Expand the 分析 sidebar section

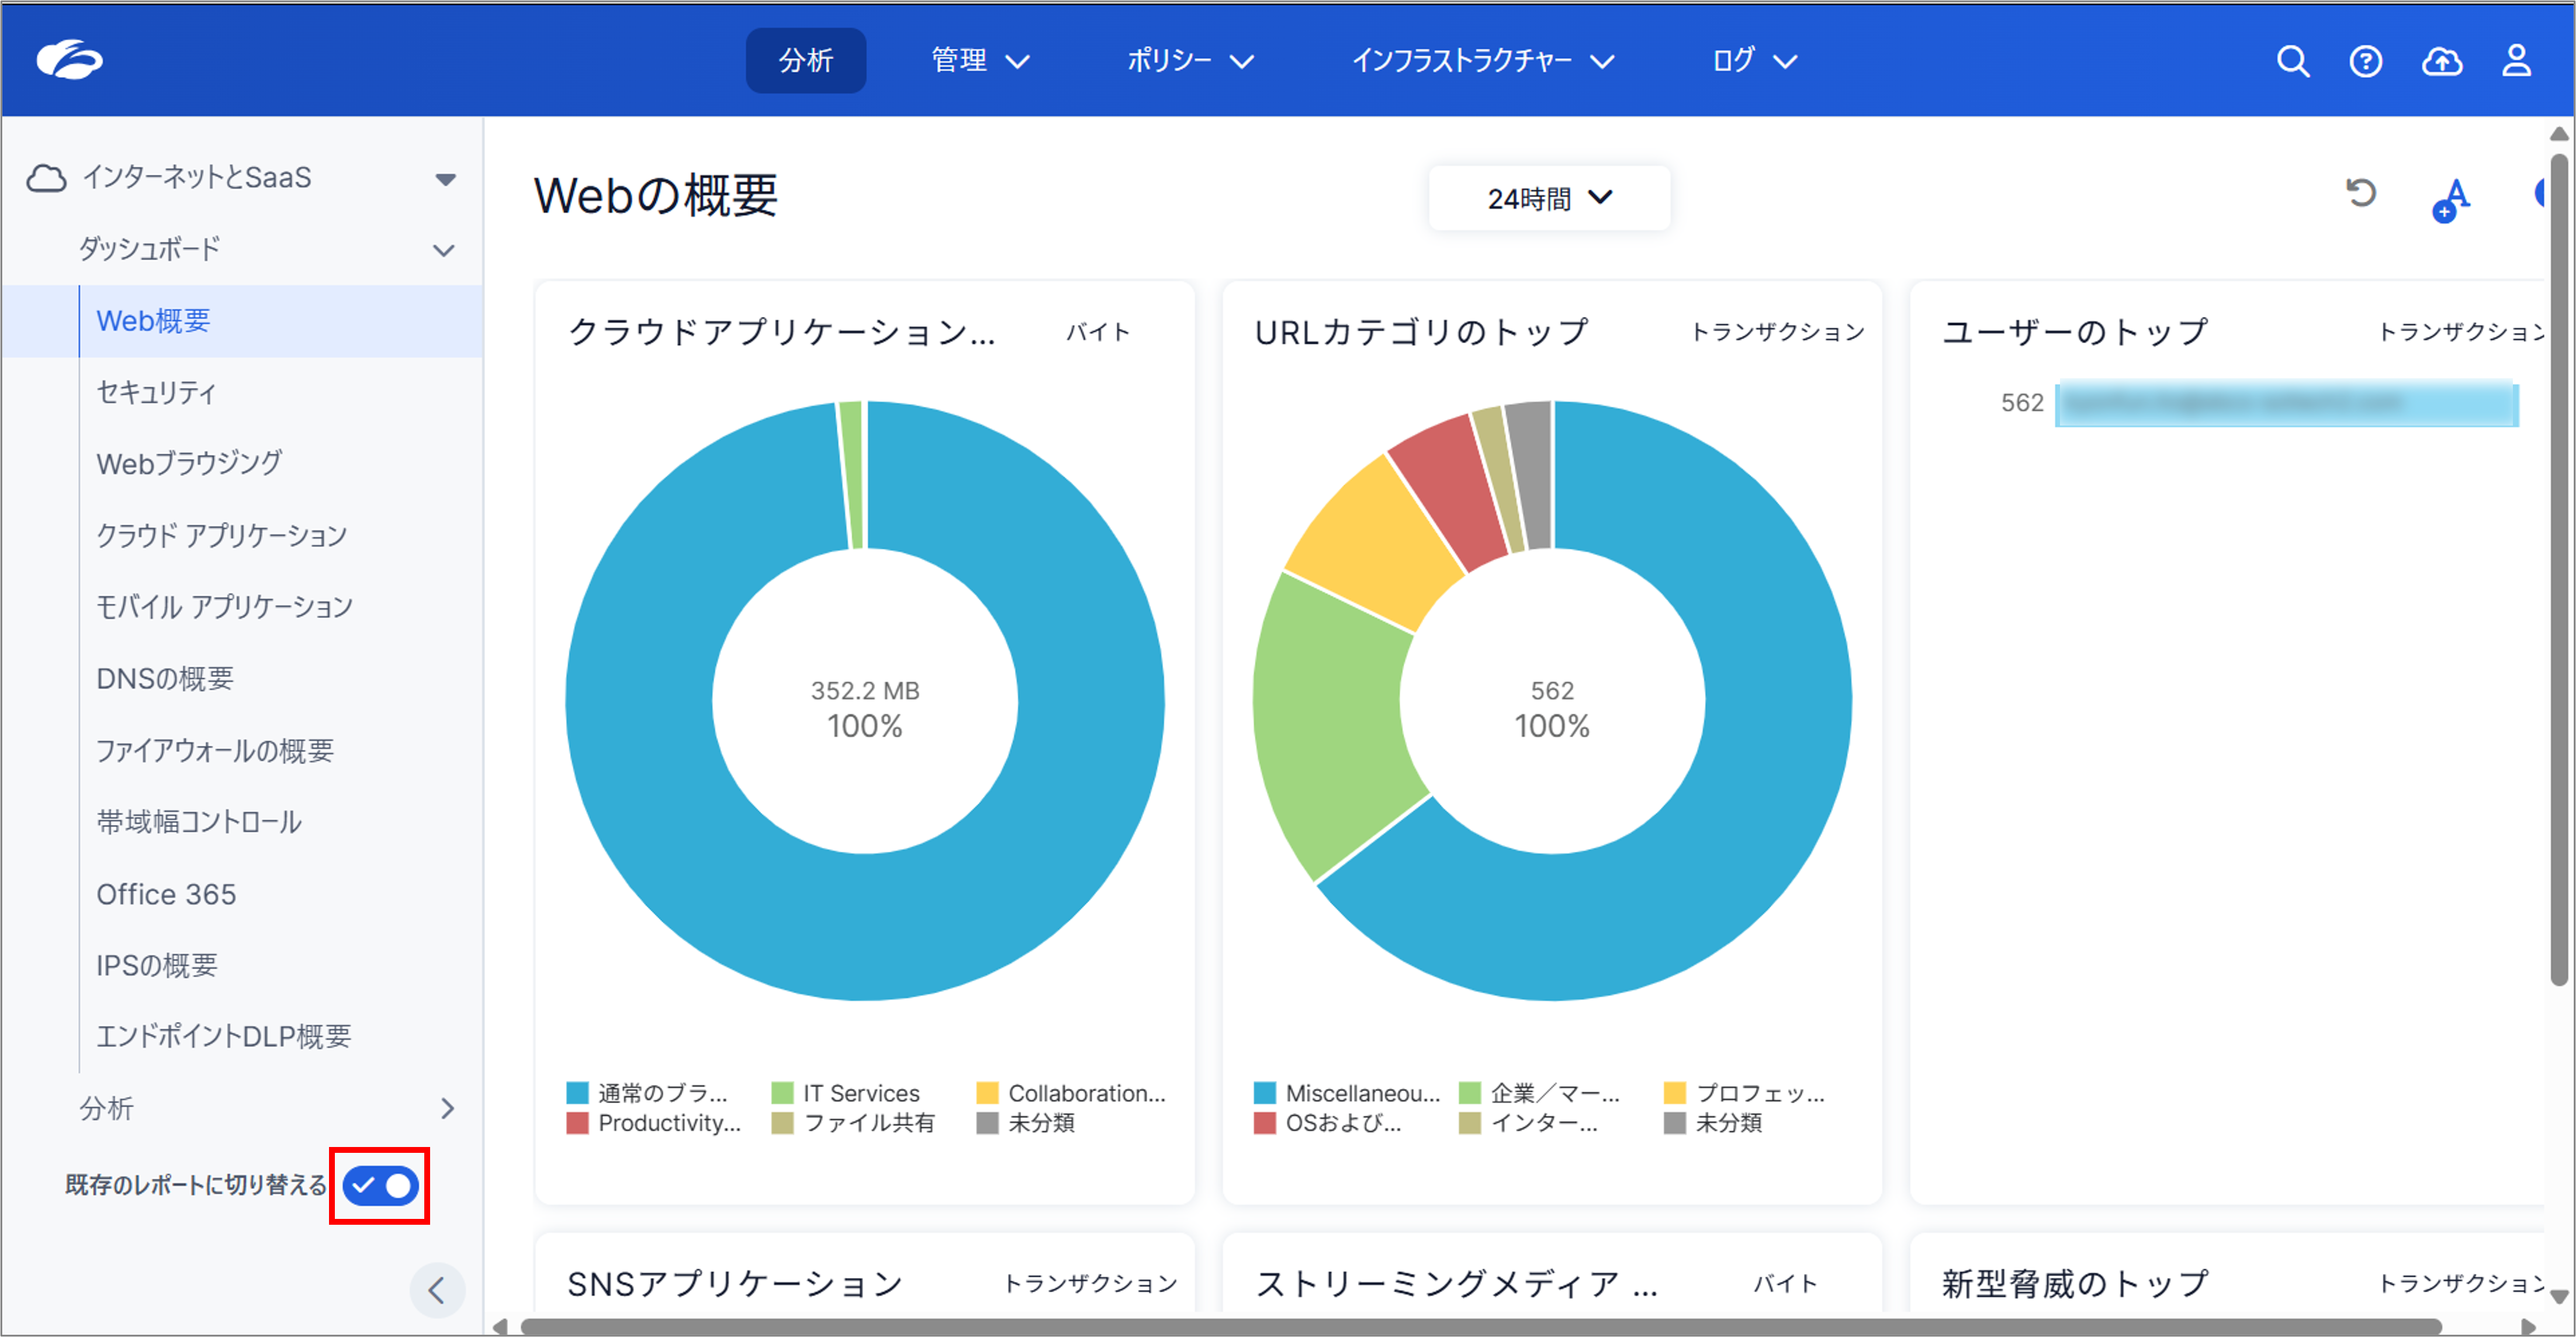click(447, 1108)
